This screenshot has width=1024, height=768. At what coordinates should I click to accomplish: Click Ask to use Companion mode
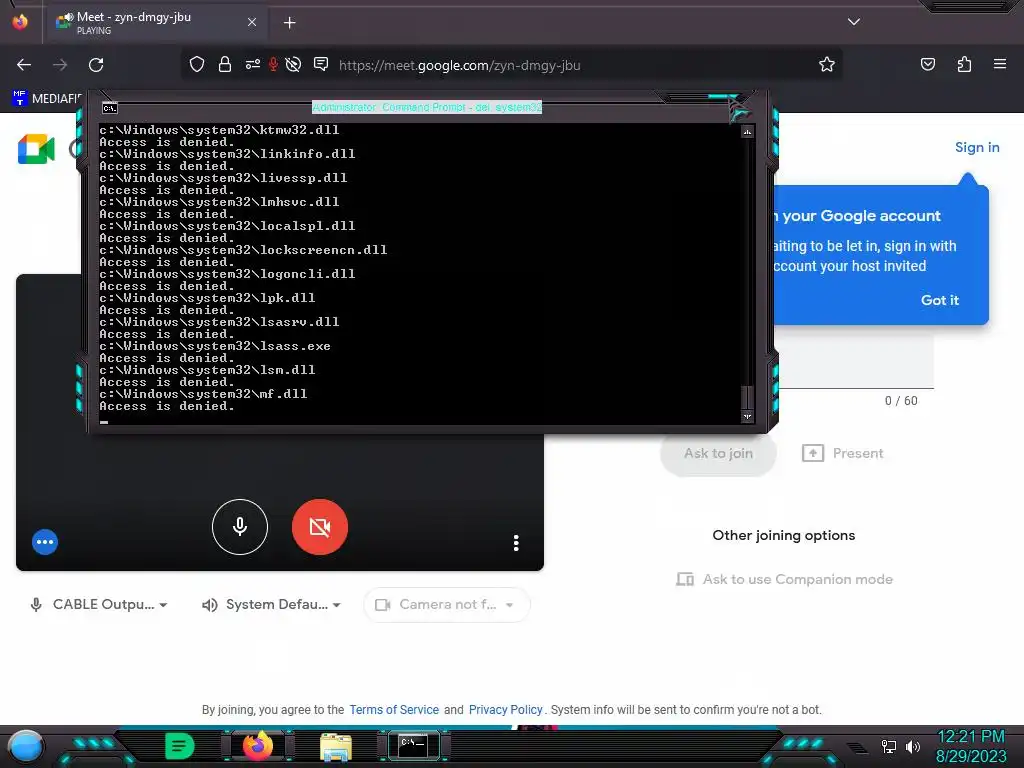[784, 579]
